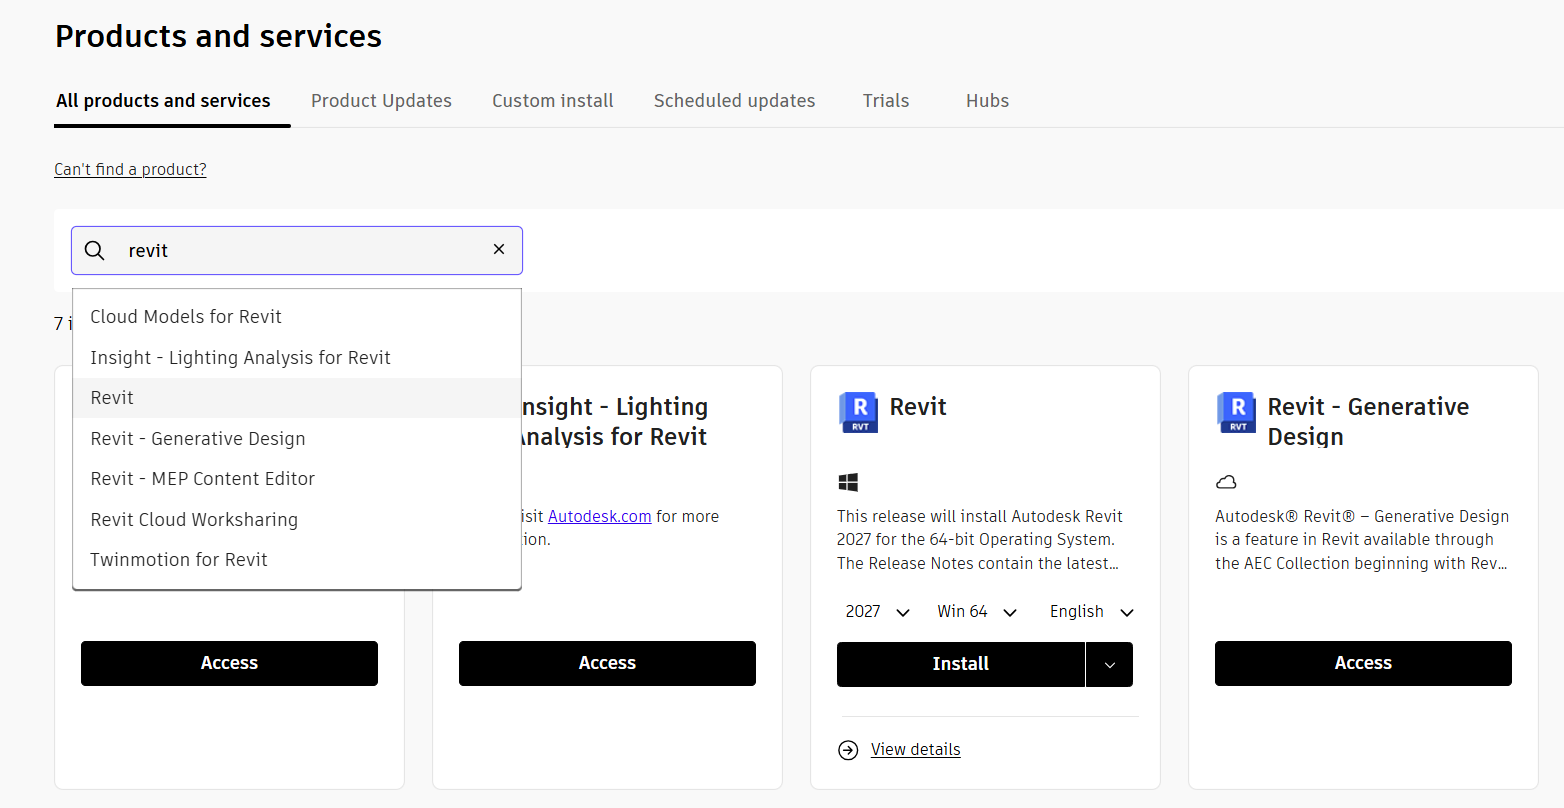Click Access for Revit - Generative Design

coord(1363,663)
